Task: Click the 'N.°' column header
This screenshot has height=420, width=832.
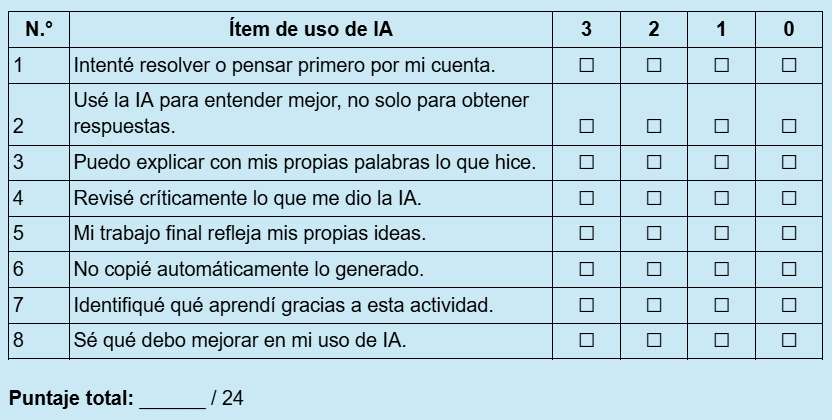Action: [39, 30]
